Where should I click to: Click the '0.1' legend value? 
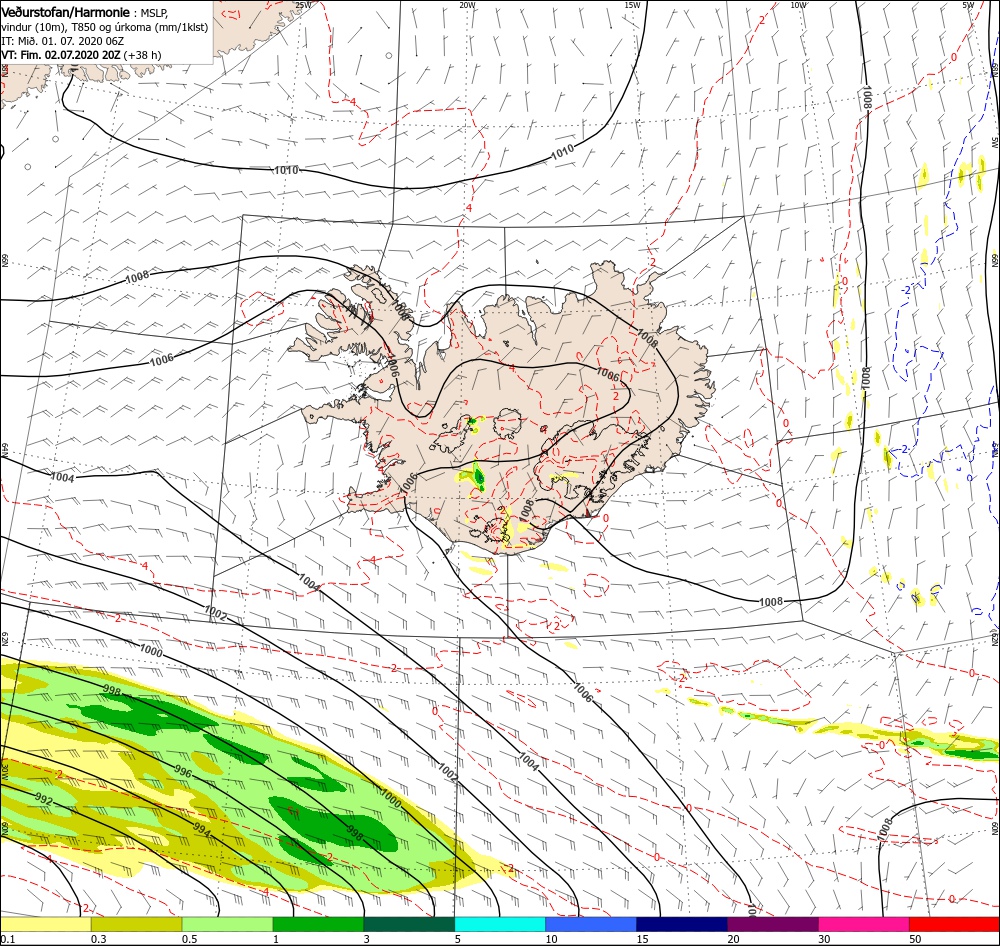tap(7, 939)
